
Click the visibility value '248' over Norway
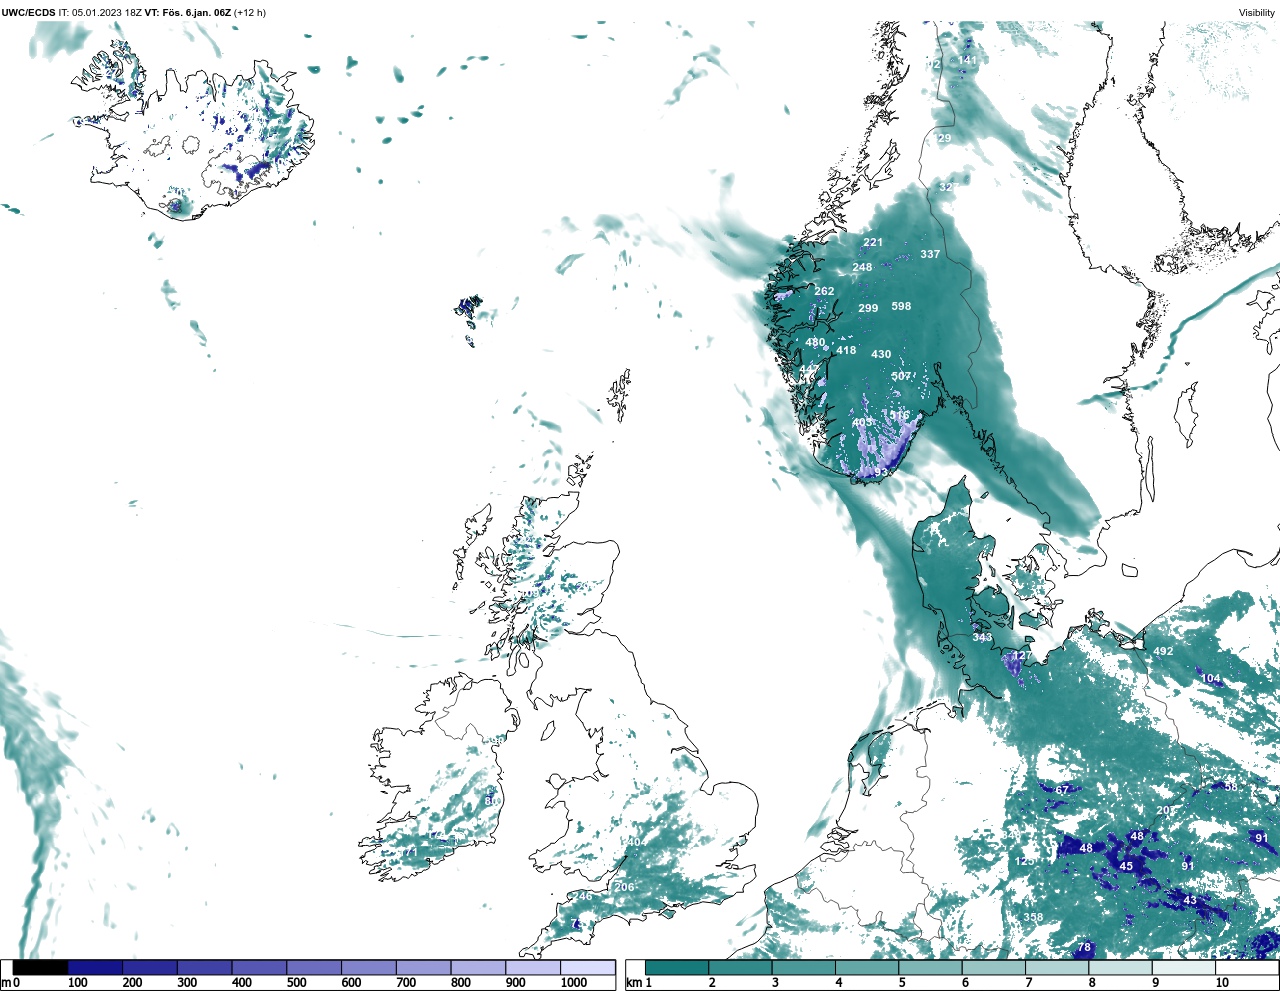point(862,267)
